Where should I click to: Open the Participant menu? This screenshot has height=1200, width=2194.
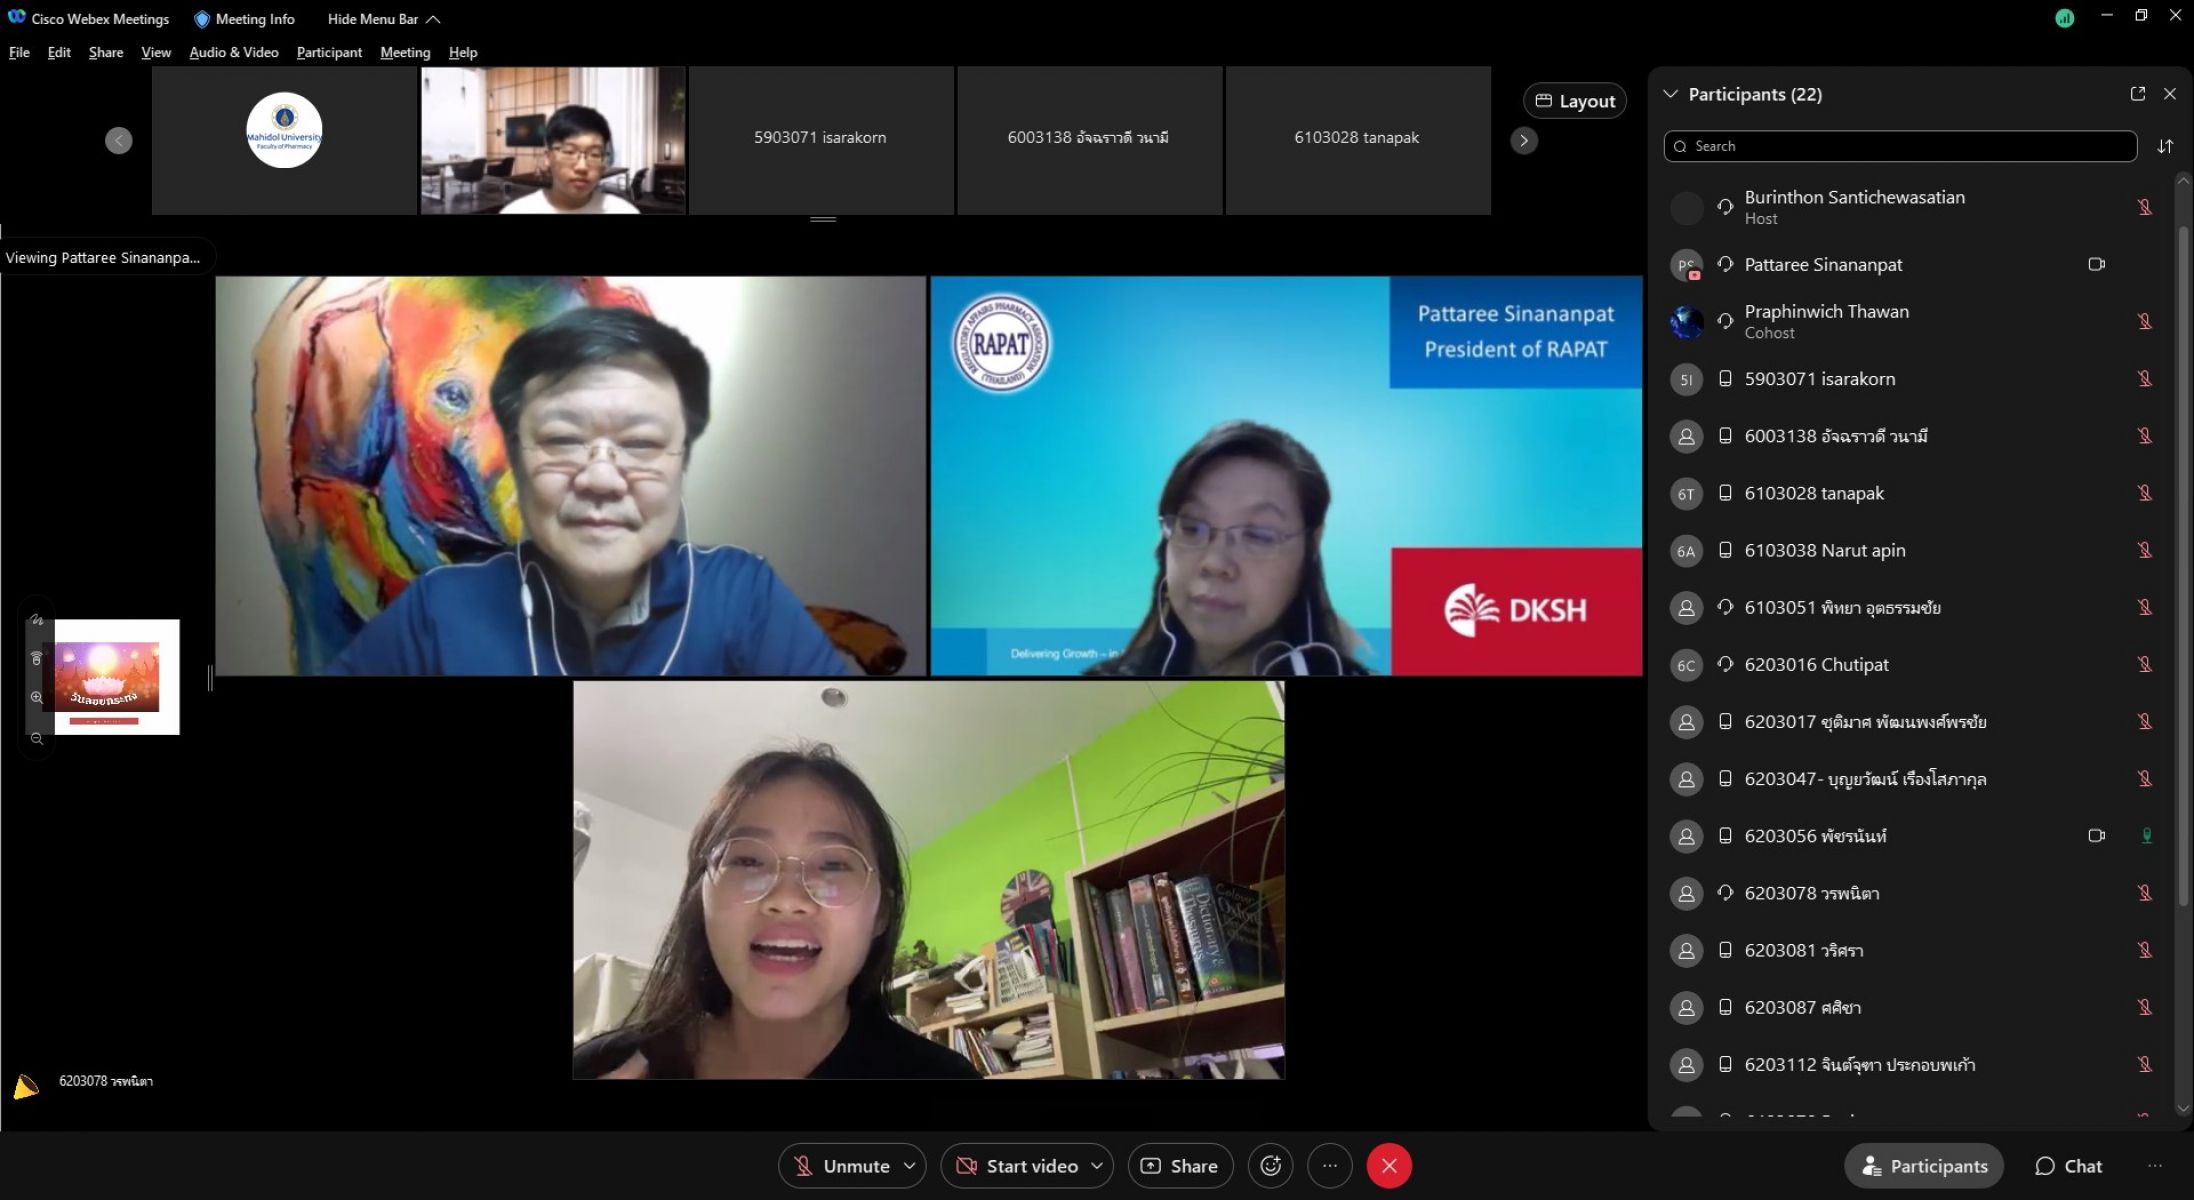329,52
